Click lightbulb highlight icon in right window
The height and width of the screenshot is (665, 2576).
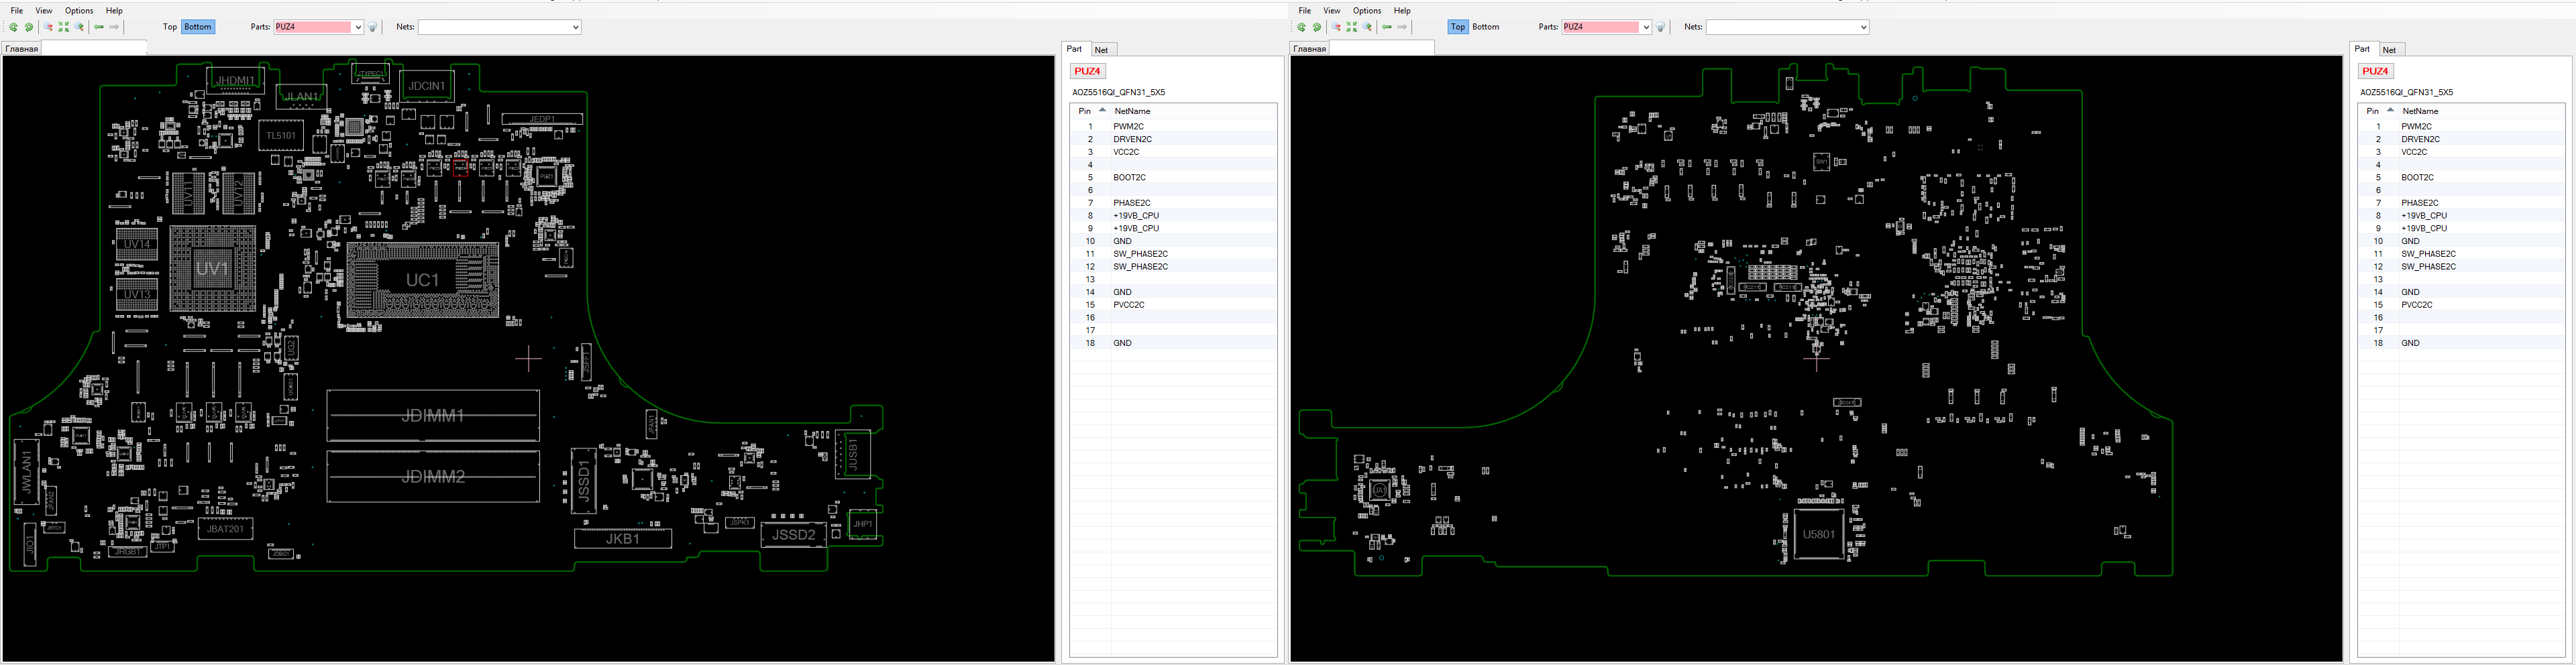point(1661,27)
